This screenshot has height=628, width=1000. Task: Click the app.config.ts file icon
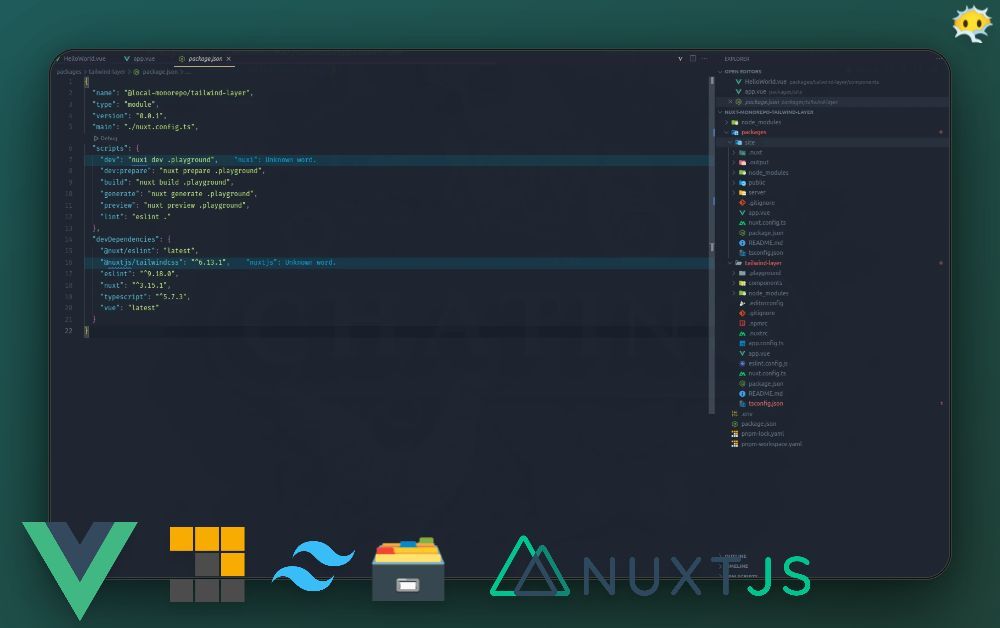(742, 343)
